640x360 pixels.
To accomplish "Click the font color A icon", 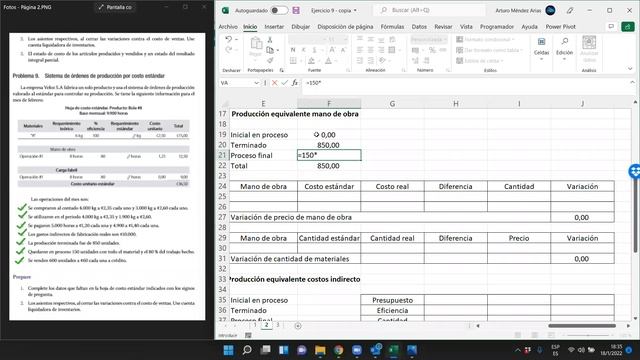I will tap(328, 60).
